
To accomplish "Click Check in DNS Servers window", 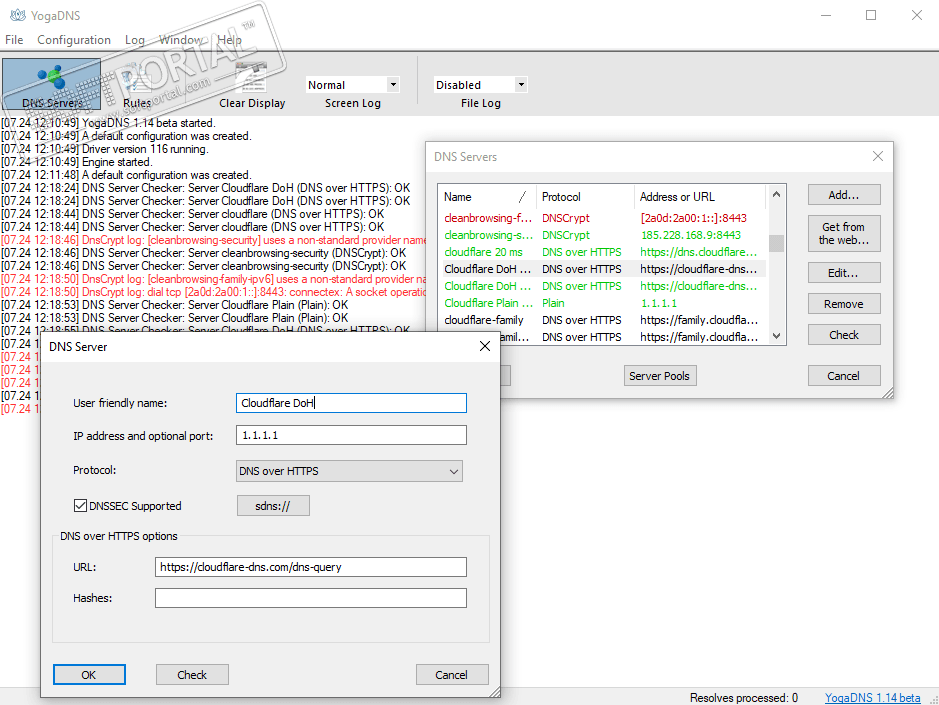I will 844,335.
